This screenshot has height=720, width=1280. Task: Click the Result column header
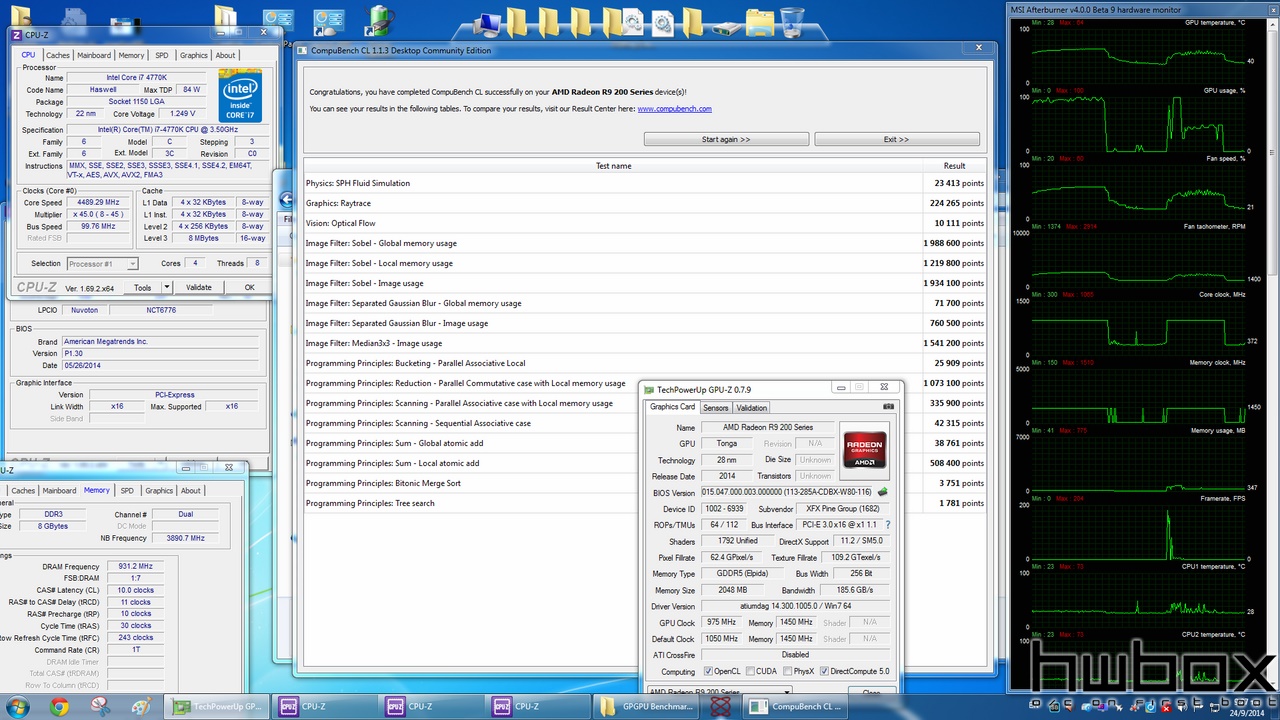pyautogui.click(x=954, y=166)
